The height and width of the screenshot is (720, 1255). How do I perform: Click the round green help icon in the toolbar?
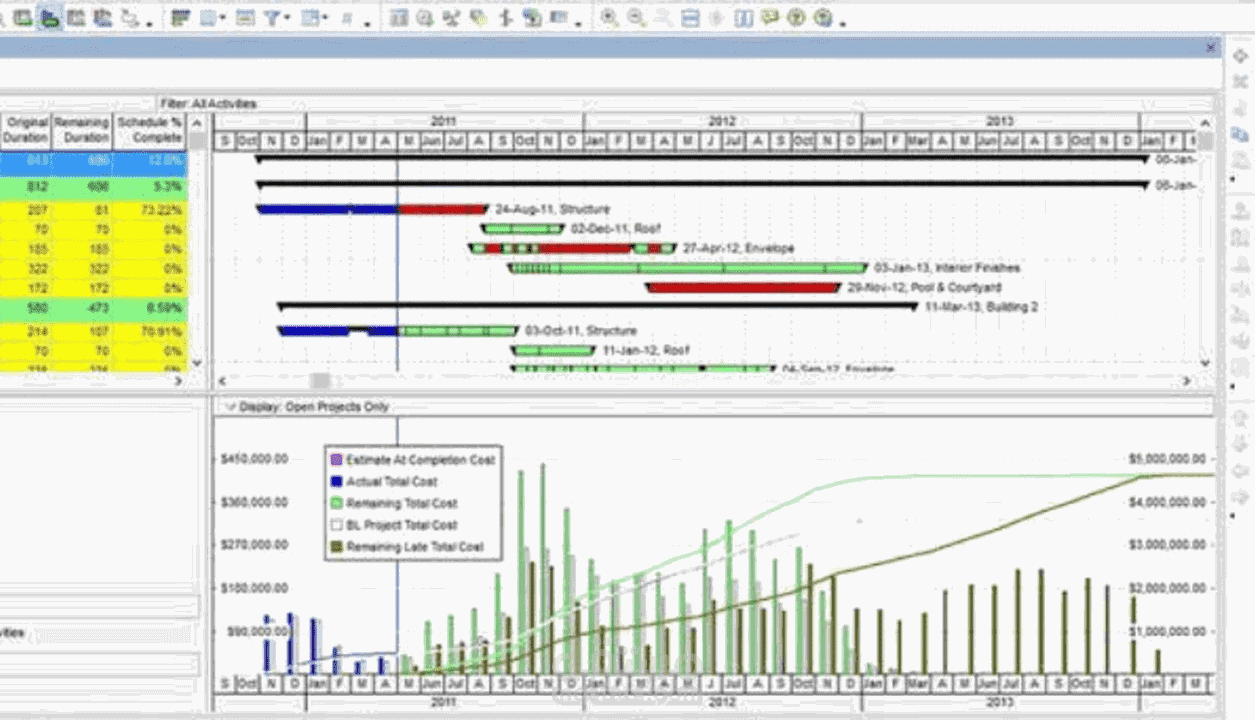tap(796, 18)
